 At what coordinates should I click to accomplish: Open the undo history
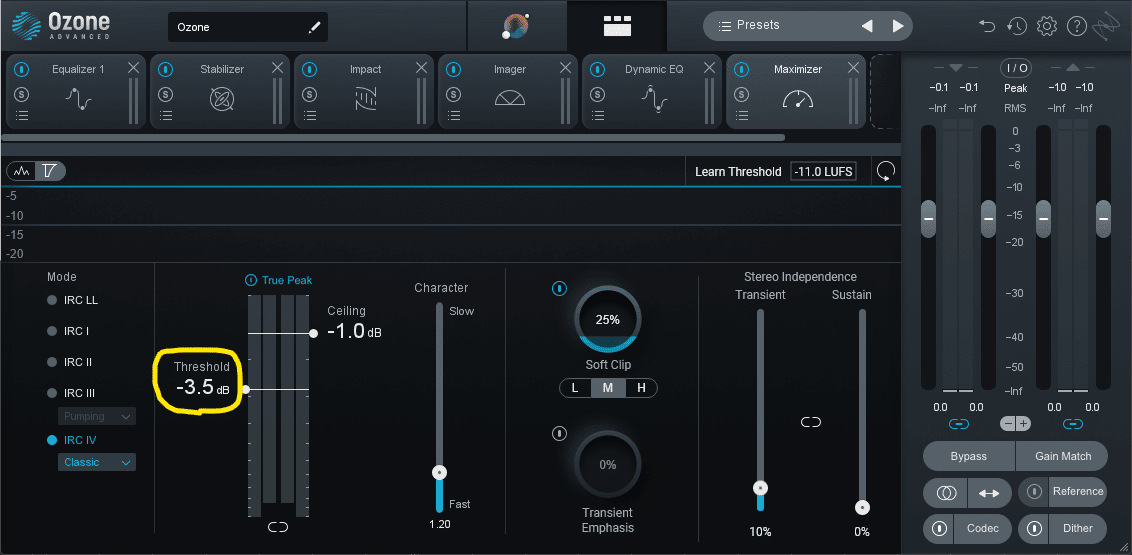1016,26
